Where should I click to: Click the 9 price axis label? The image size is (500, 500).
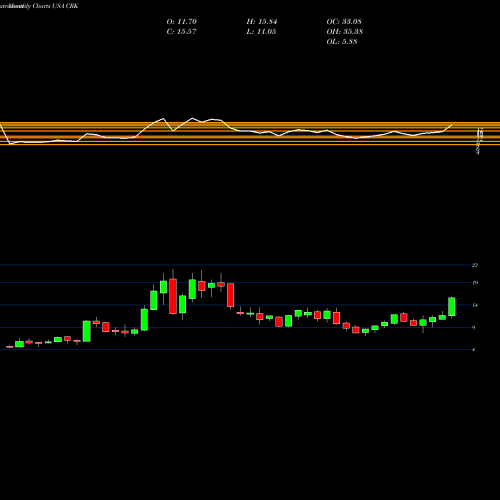[474, 327]
